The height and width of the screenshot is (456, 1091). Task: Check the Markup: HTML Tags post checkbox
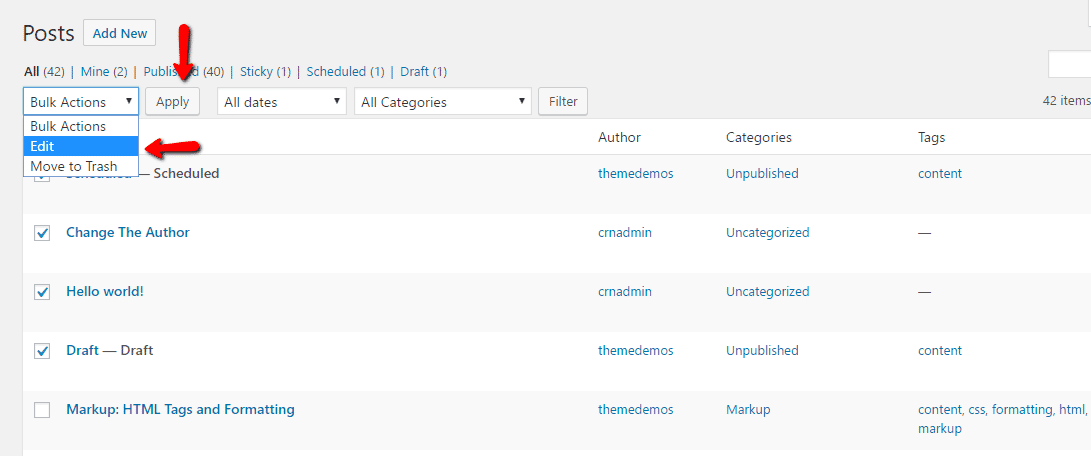tap(42, 410)
